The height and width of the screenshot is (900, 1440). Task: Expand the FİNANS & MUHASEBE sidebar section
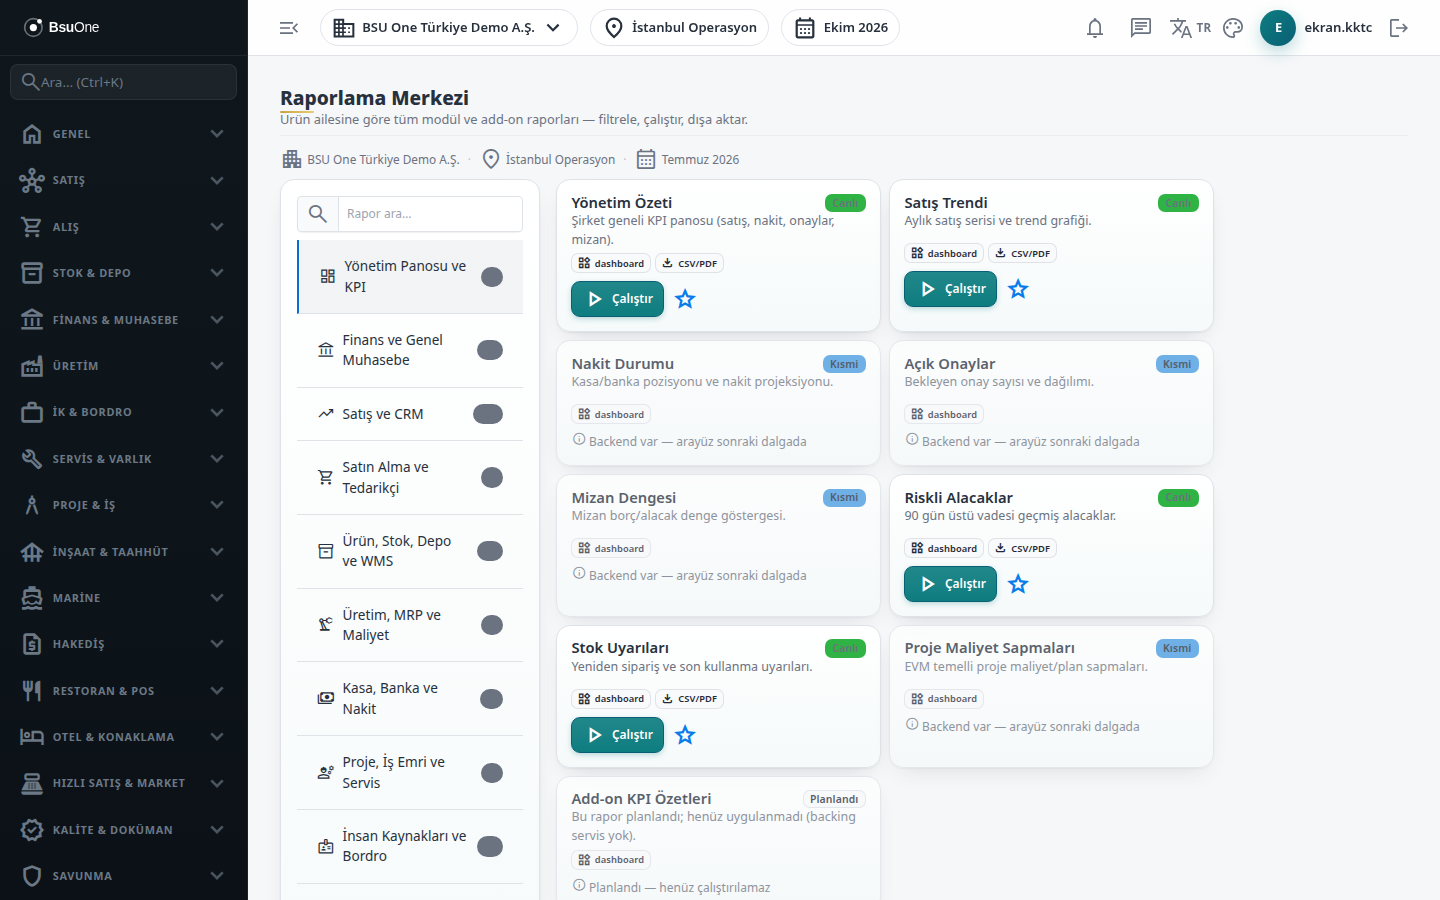coord(124,320)
